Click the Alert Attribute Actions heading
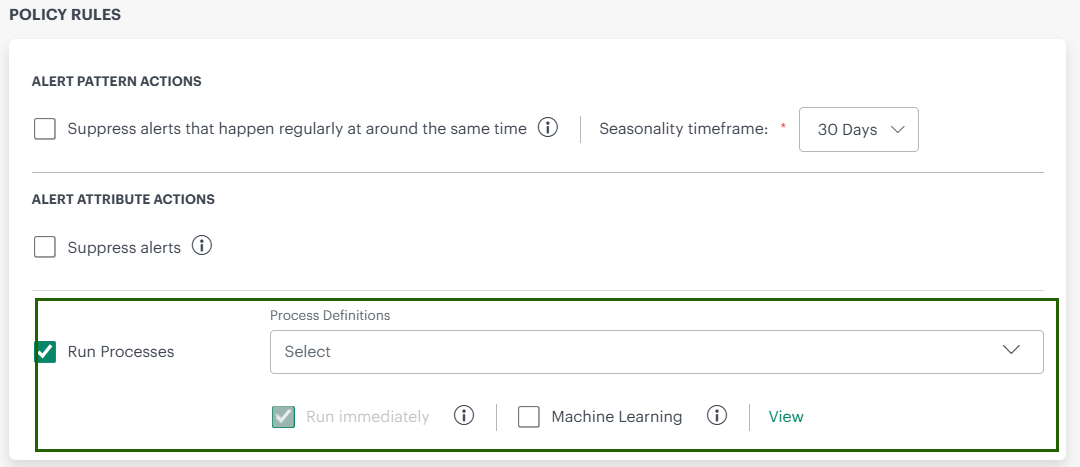Viewport: 1080px width, 467px height. coord(123,199)
